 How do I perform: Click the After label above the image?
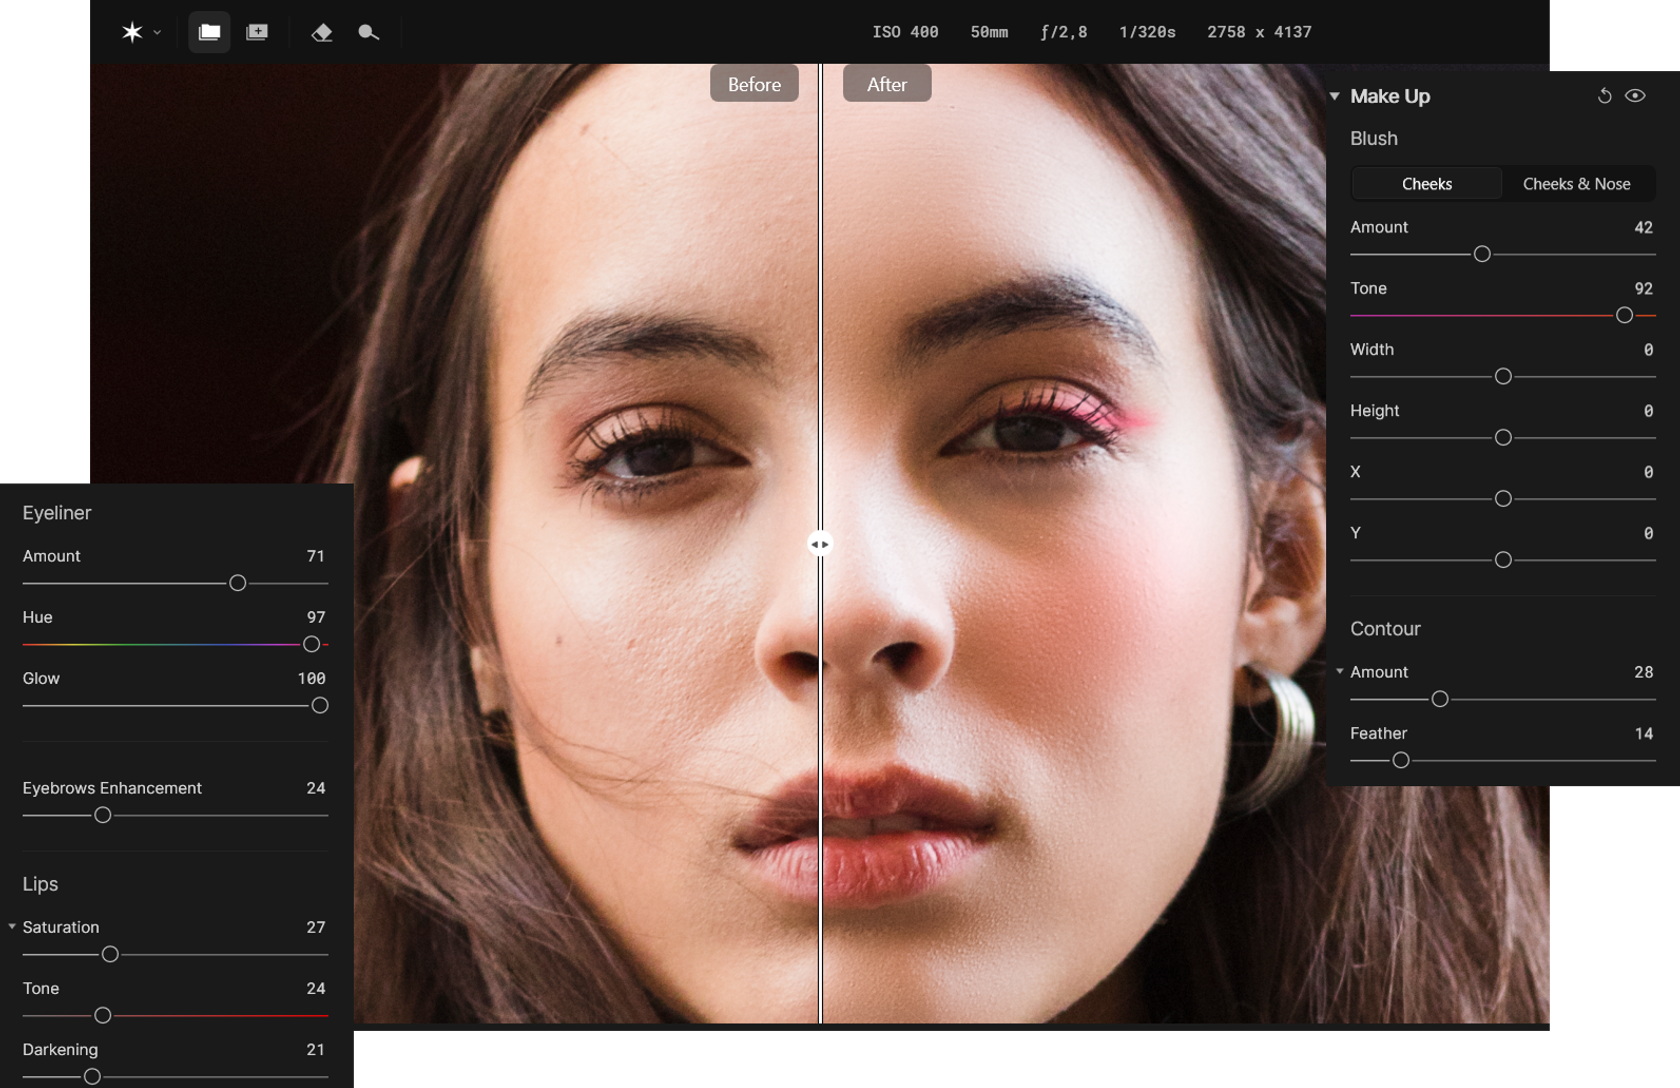(x=886, y=84)
